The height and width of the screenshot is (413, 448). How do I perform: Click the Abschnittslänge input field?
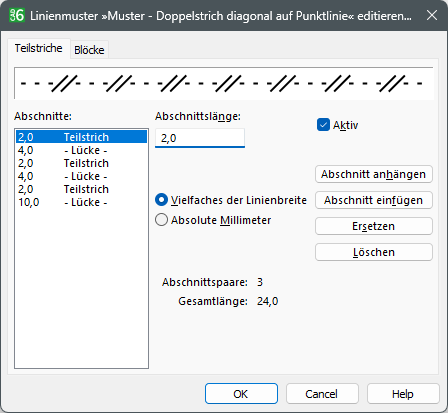[200, 138]
